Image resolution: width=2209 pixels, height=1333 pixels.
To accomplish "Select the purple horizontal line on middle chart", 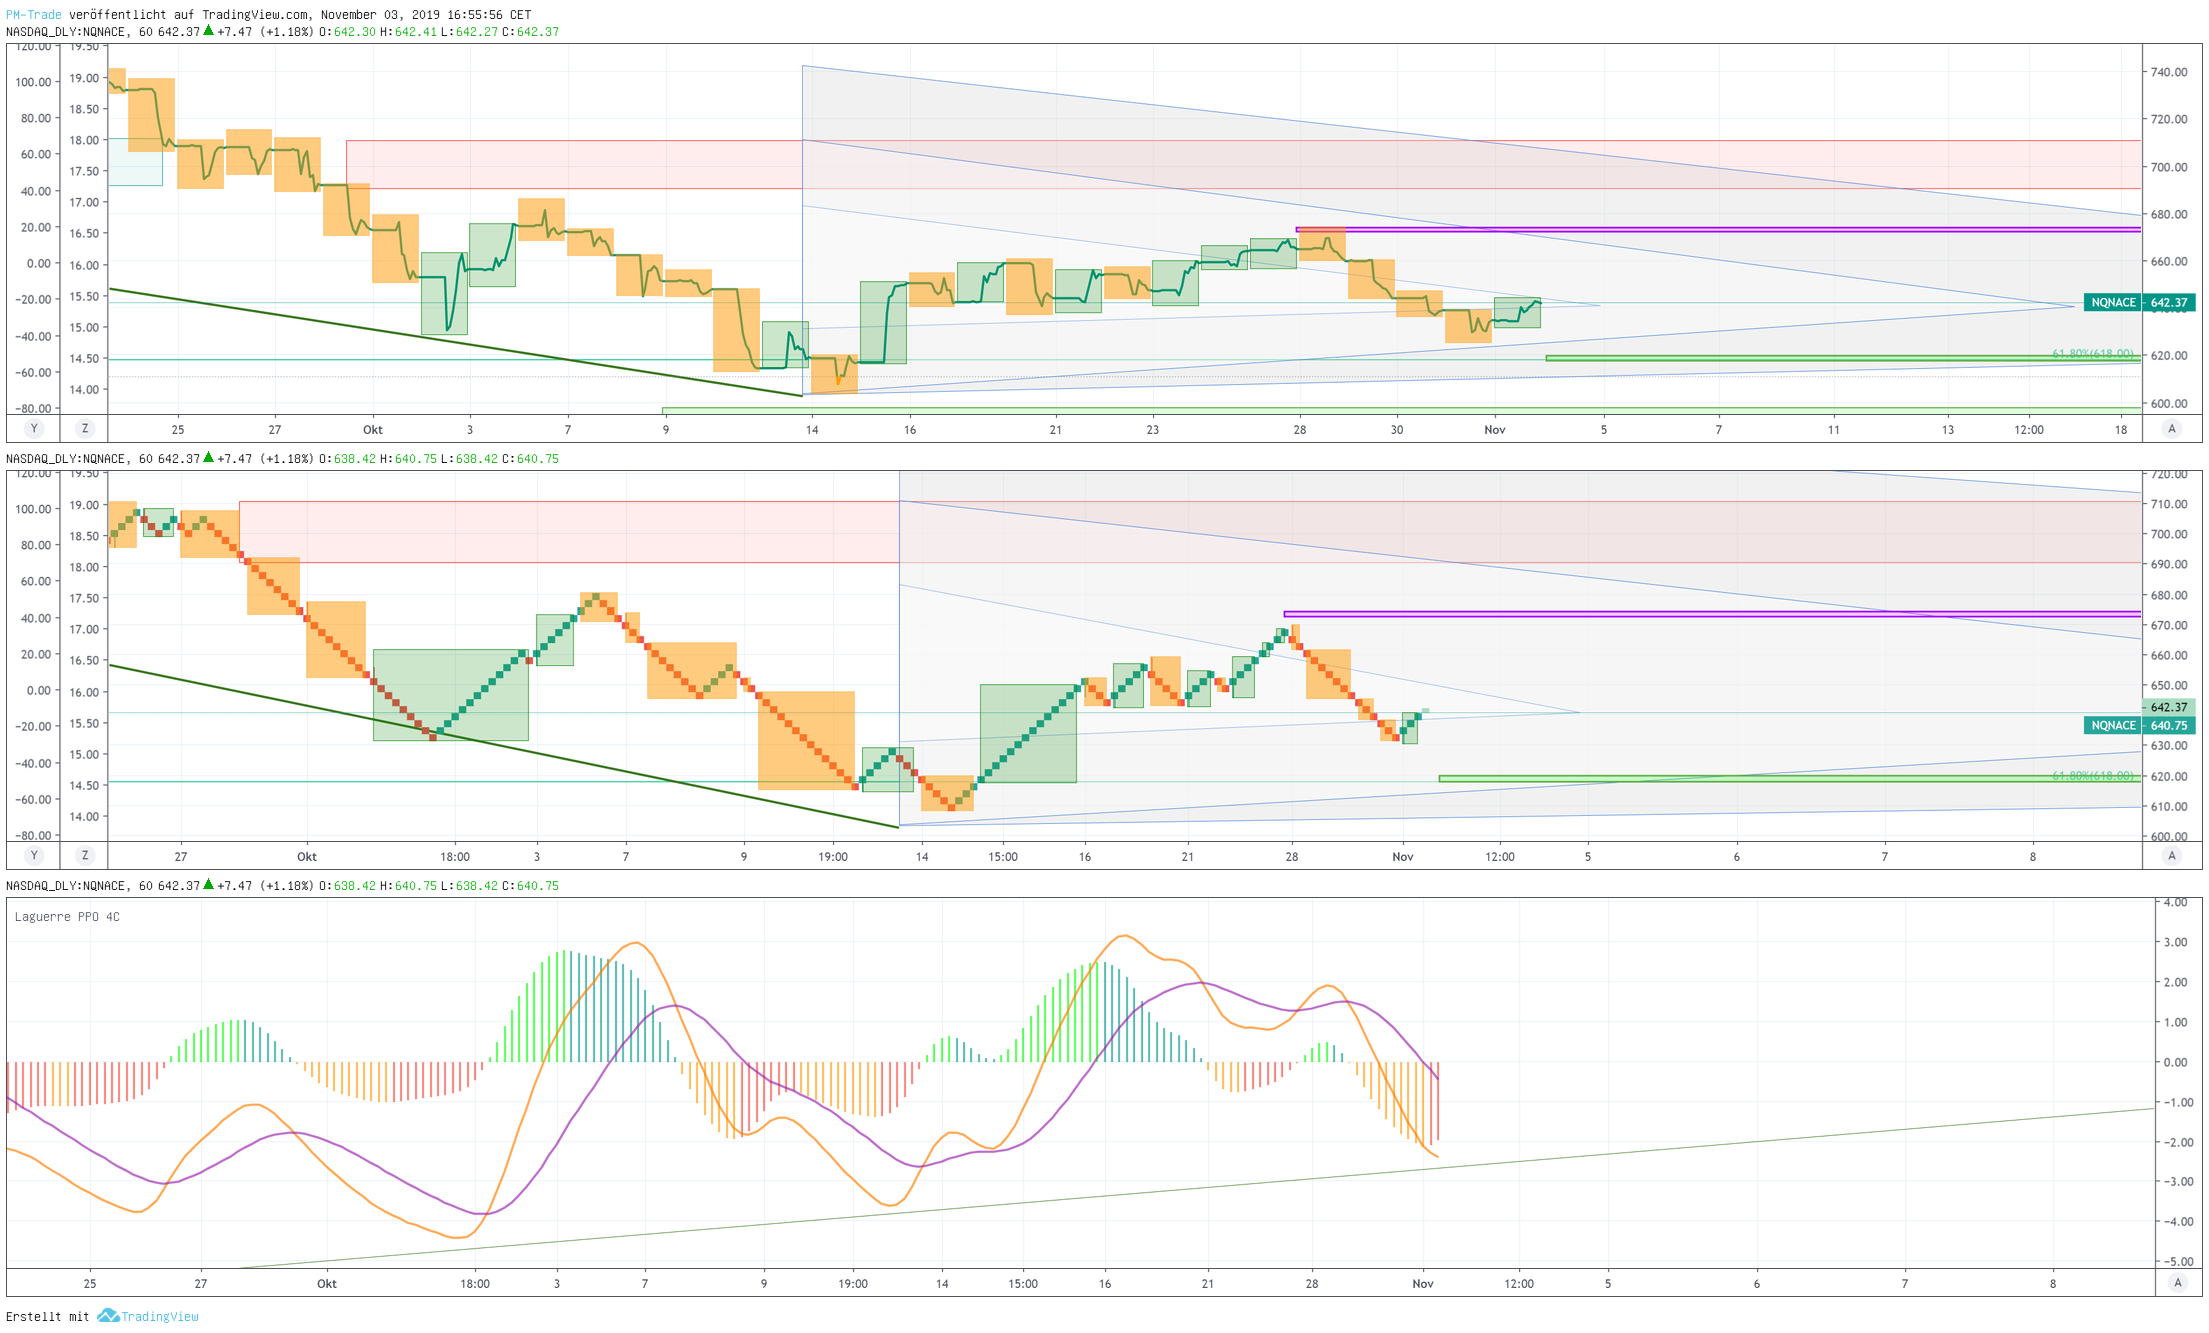I will pos(1712,614).
